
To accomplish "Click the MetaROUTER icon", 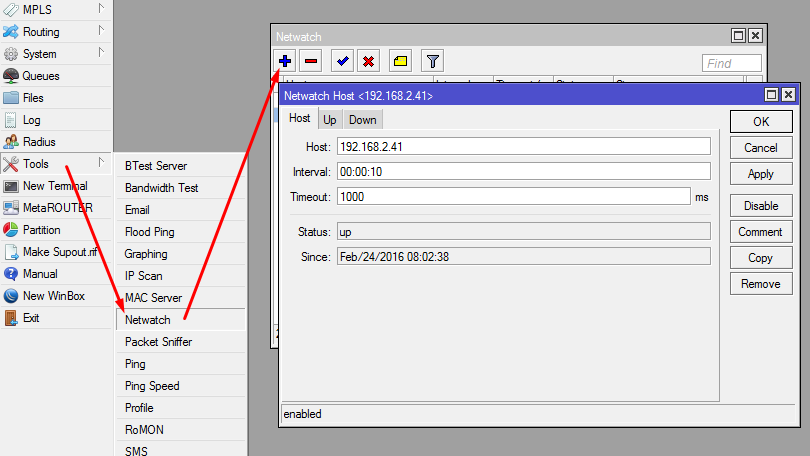I will [x=10, y=208].
